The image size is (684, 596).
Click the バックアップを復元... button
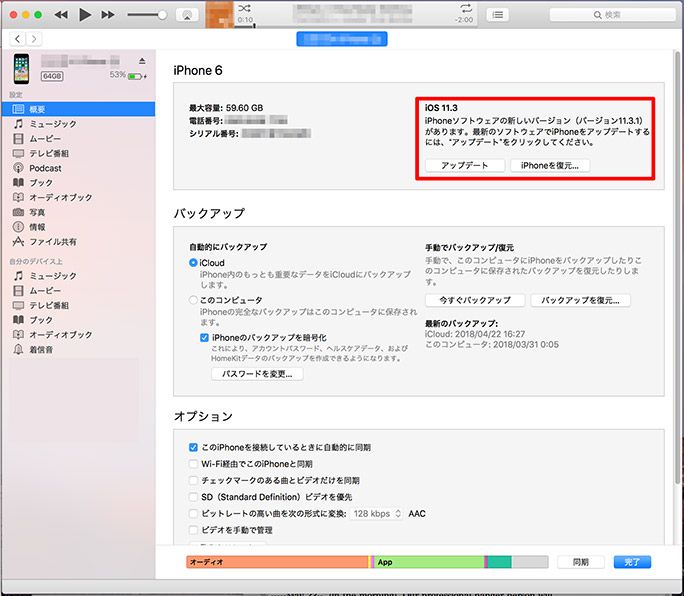click(581, 300)
